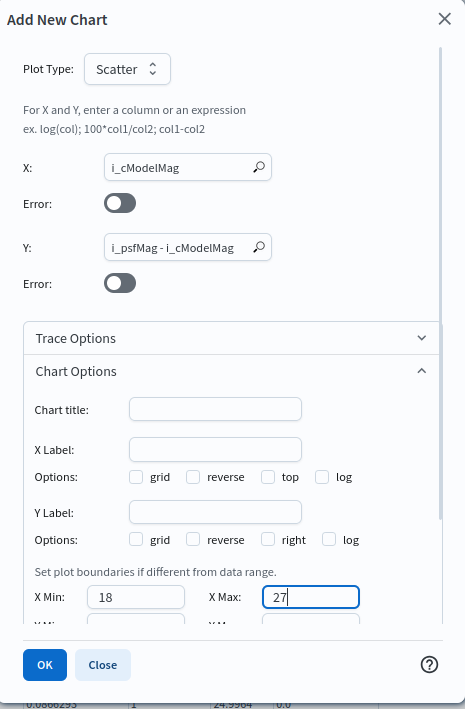
Task: Check the right option for Y axis
Action: pos(268,539)
